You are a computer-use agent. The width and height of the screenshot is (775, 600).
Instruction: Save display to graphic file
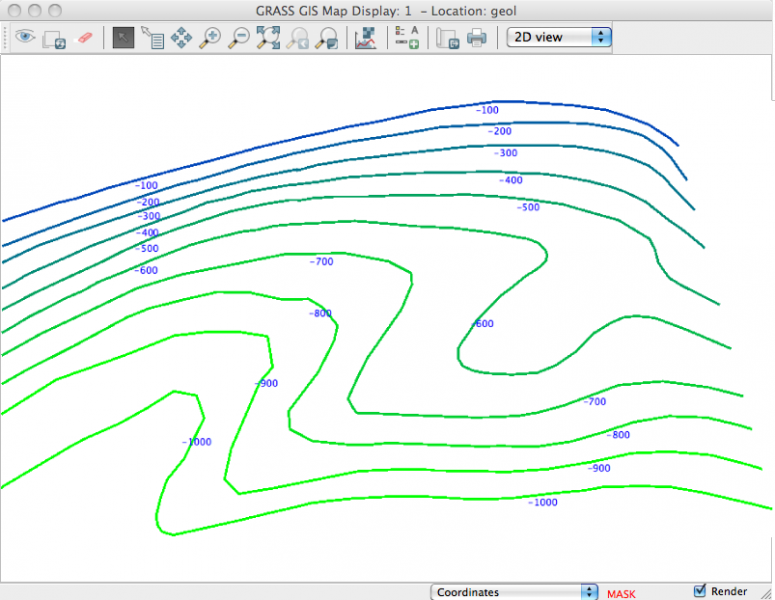pyautogui.click(x=447, y=38)
